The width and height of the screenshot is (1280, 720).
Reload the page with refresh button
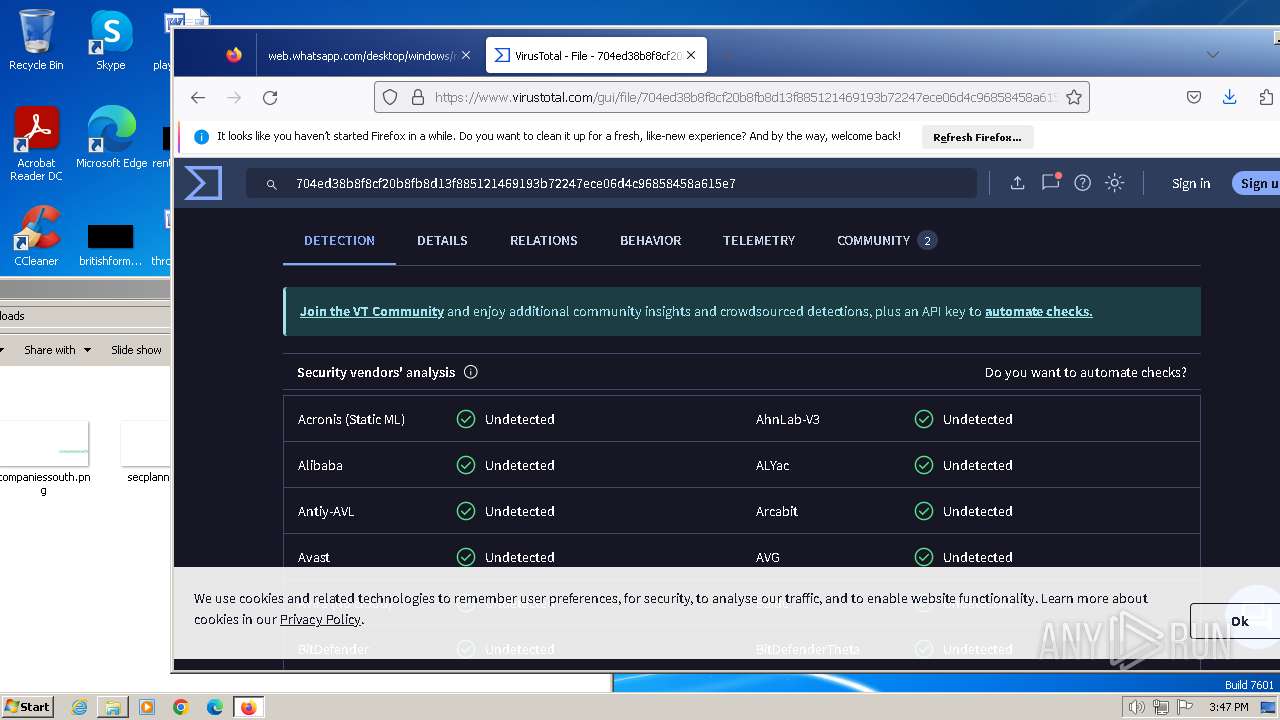[270, 97]
